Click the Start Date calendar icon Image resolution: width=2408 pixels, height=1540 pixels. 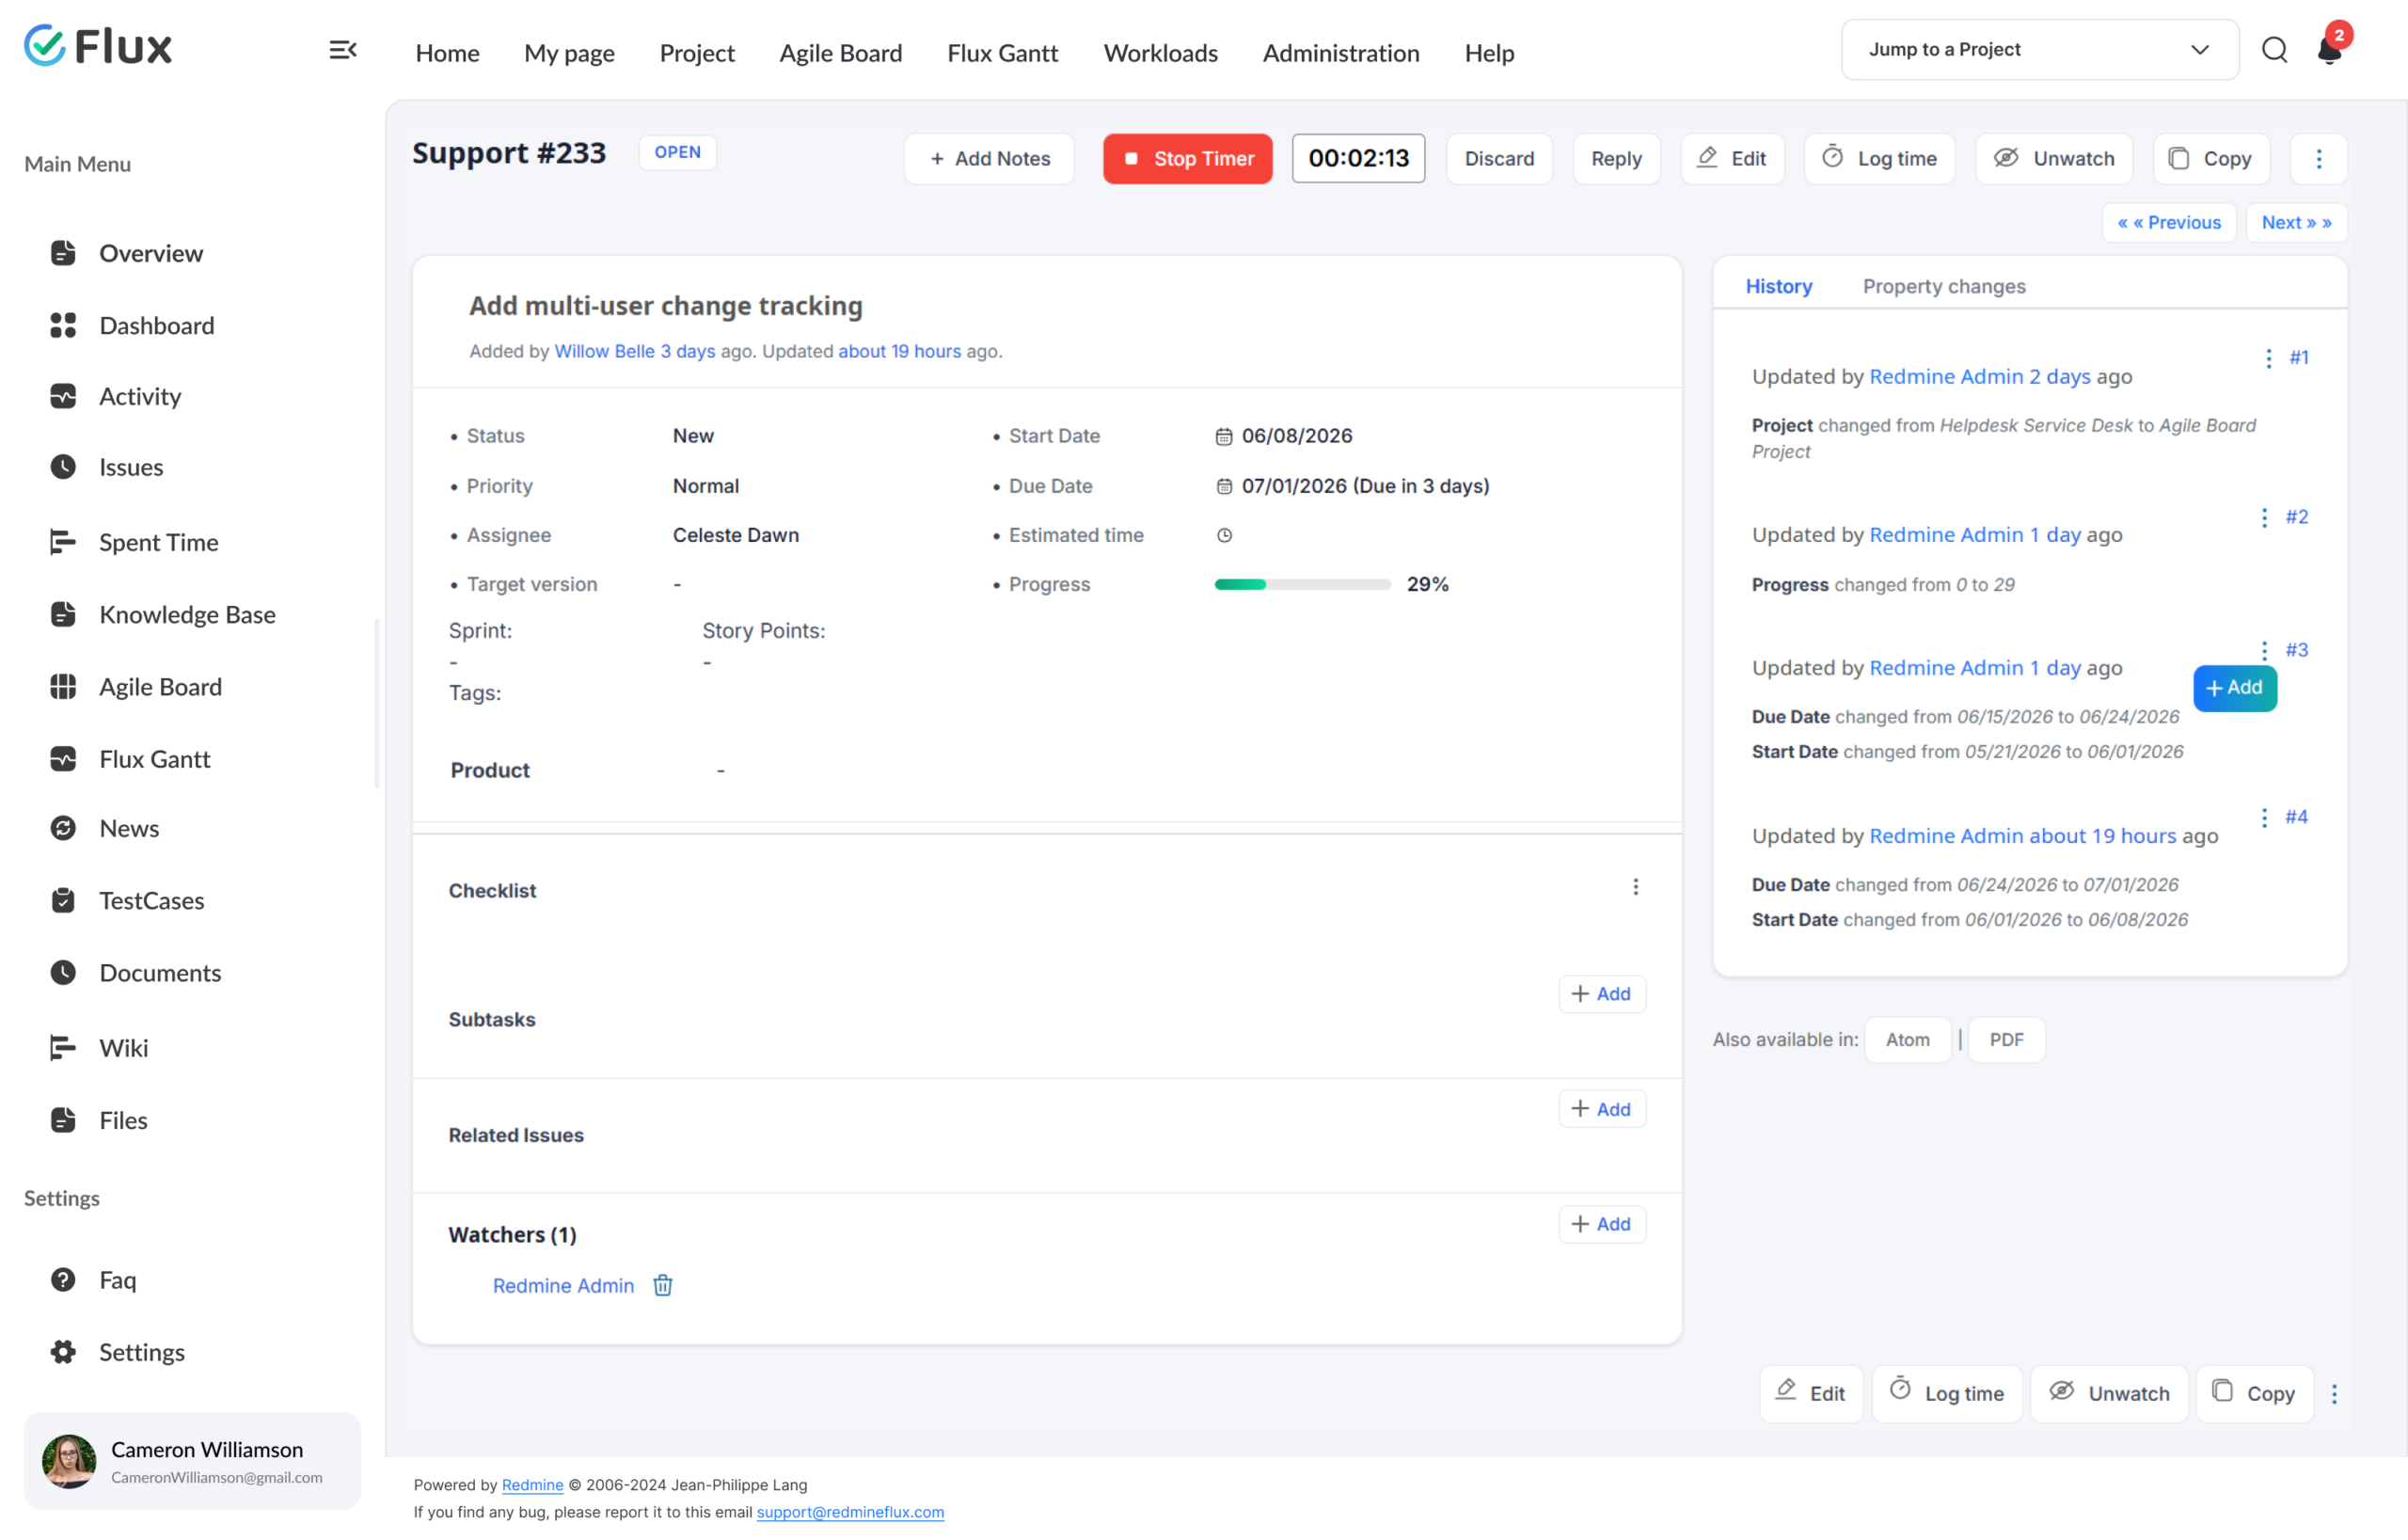click(x=1224, y=436)
